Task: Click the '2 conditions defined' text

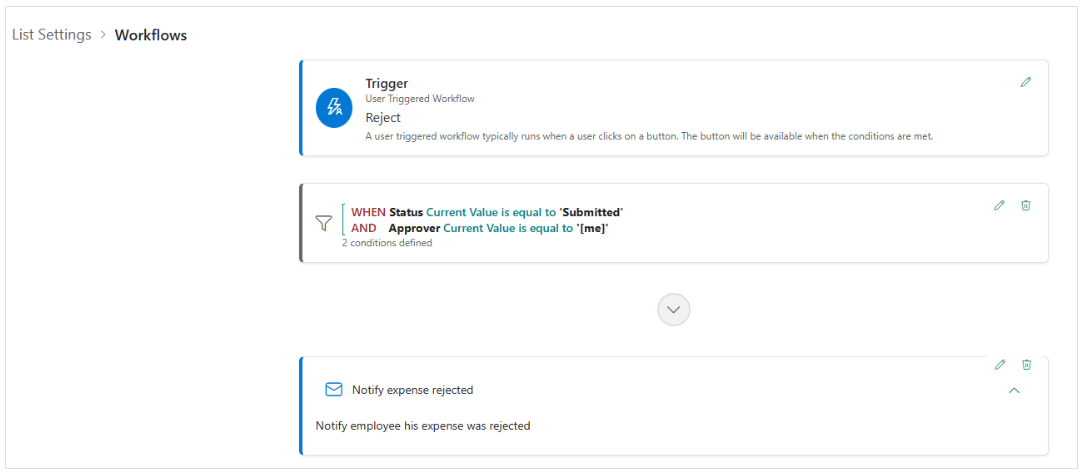Action: (387, 243)
